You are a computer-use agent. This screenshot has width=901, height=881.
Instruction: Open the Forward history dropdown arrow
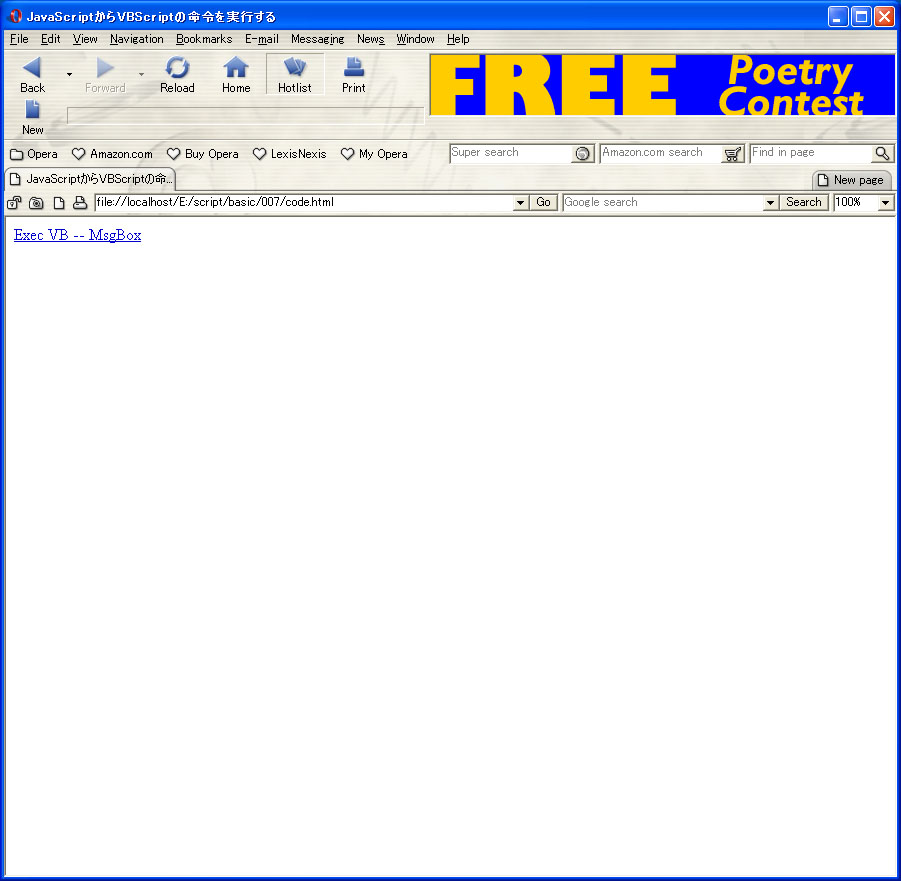141,74
